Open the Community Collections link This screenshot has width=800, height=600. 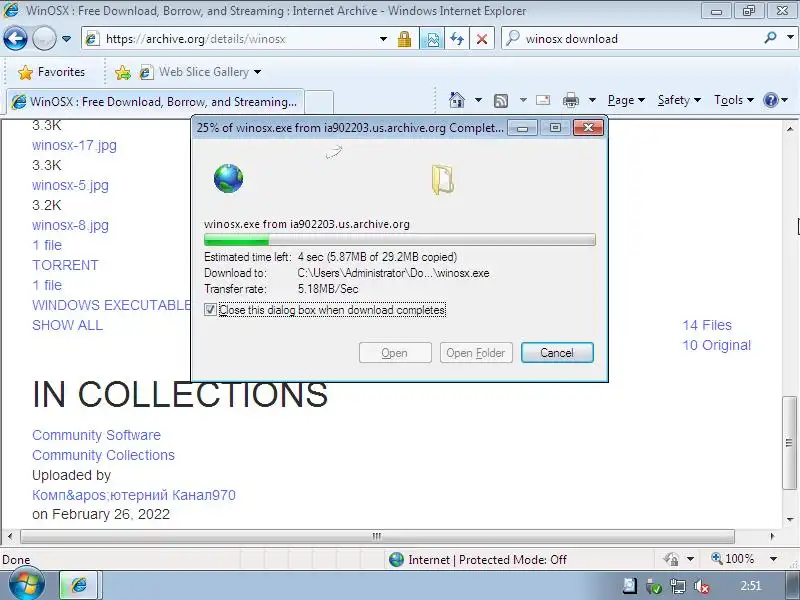click(103, 455)
